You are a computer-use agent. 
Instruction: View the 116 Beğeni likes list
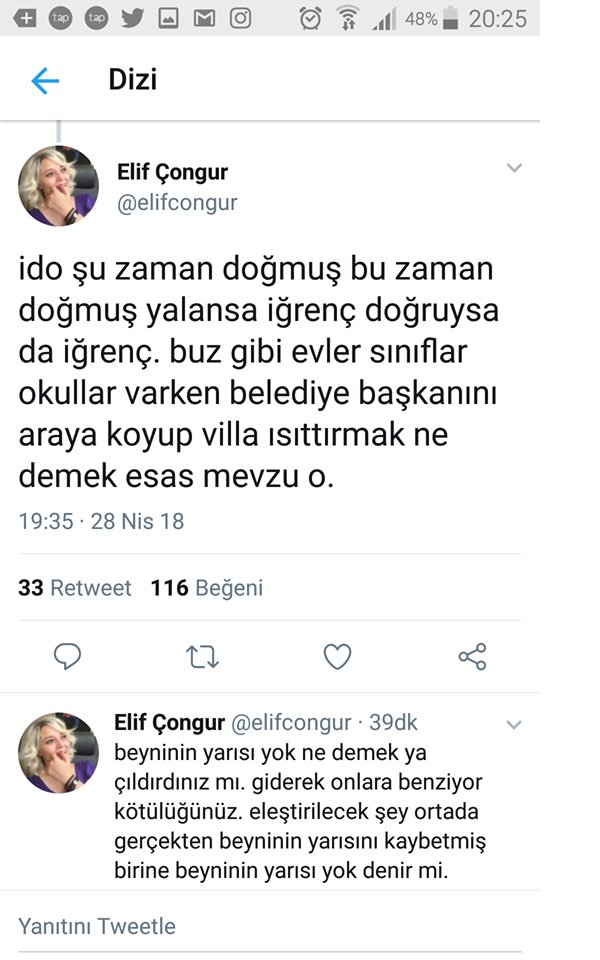(207, 588)
